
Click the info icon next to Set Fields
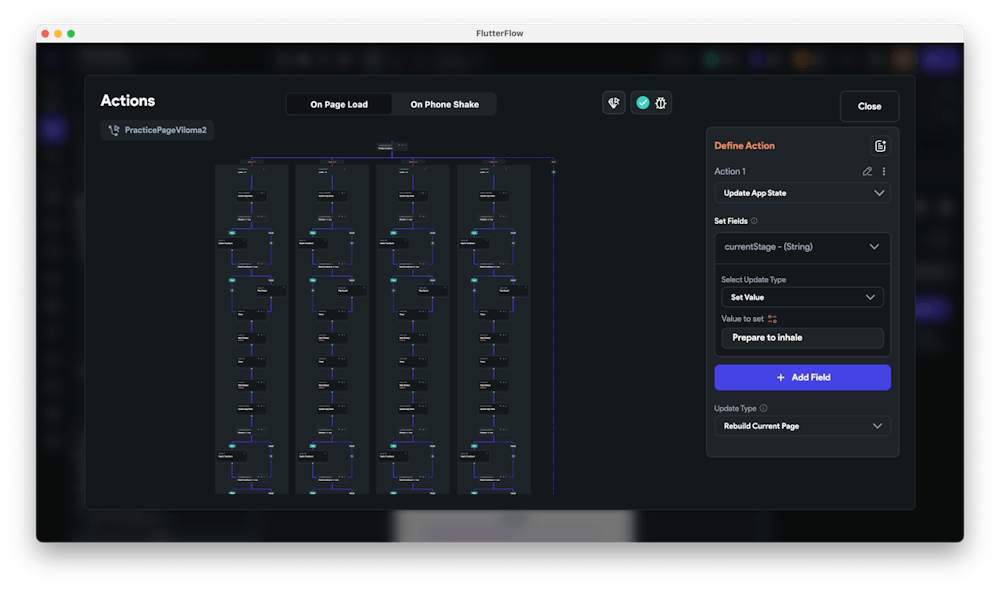click(x=754, y=221)
